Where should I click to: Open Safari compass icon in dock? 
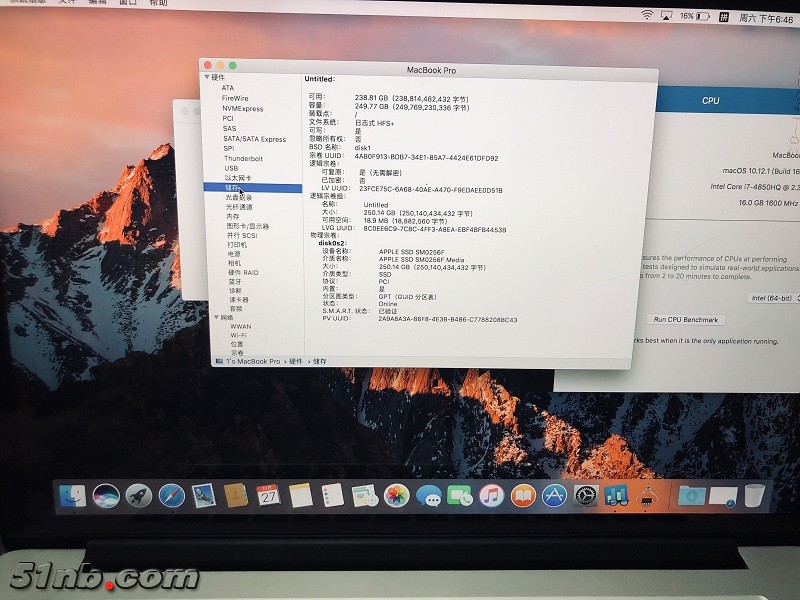(x=171, y=495)
